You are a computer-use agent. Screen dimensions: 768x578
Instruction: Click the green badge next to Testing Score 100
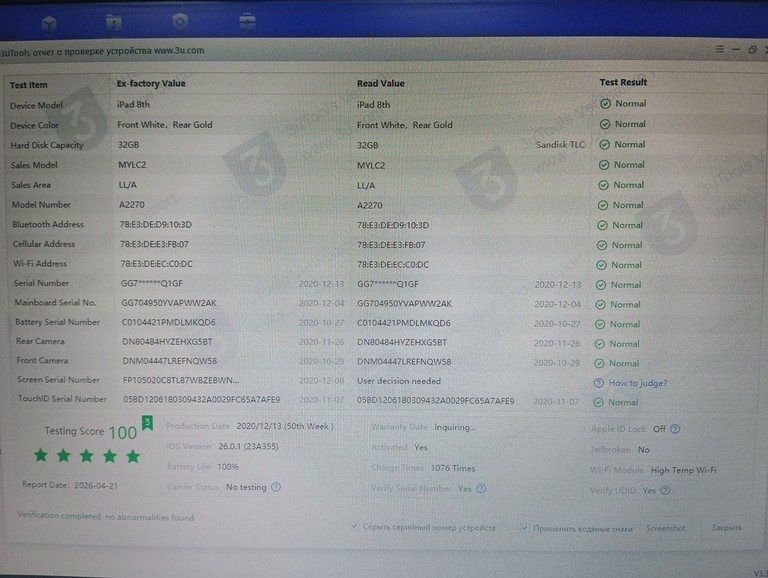click(x=147, y=423)
